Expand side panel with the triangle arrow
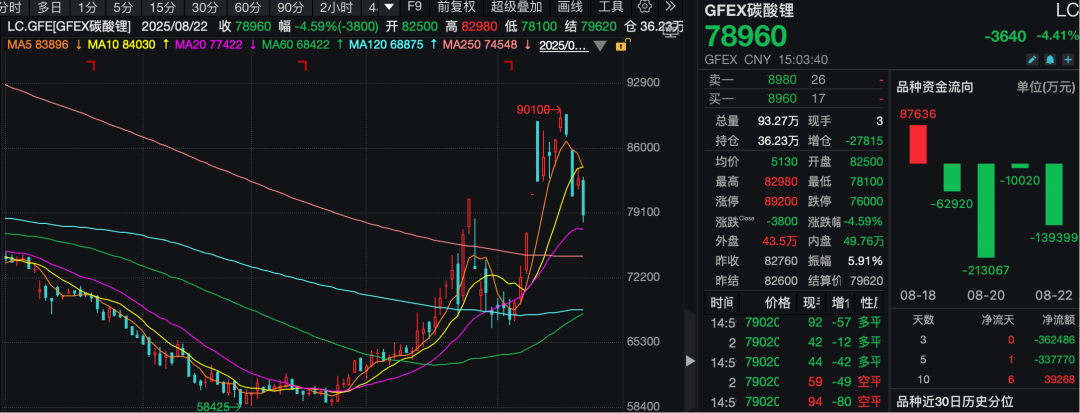Screen dimensions: 1080x413 click(691, 361)
